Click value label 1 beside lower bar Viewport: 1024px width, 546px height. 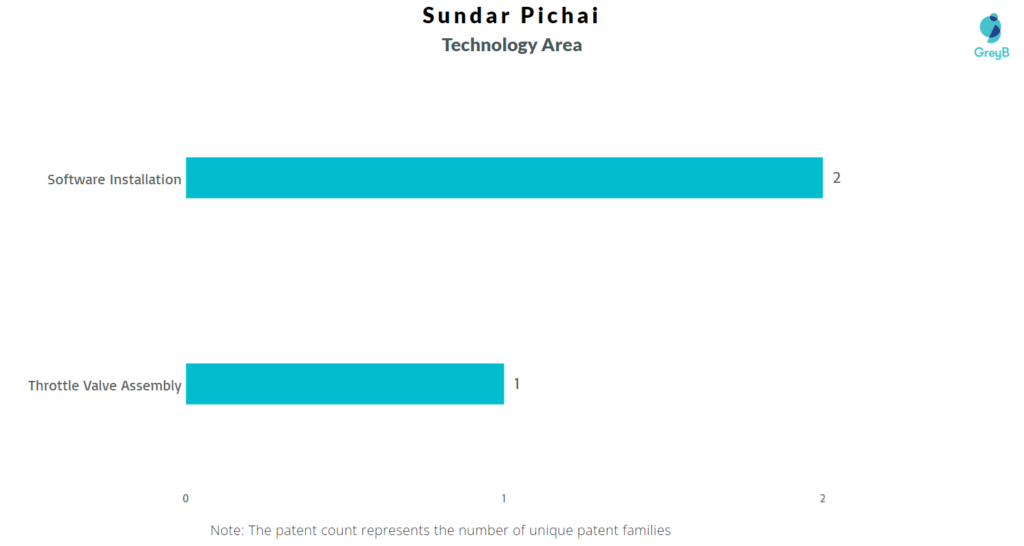point(517,384)
